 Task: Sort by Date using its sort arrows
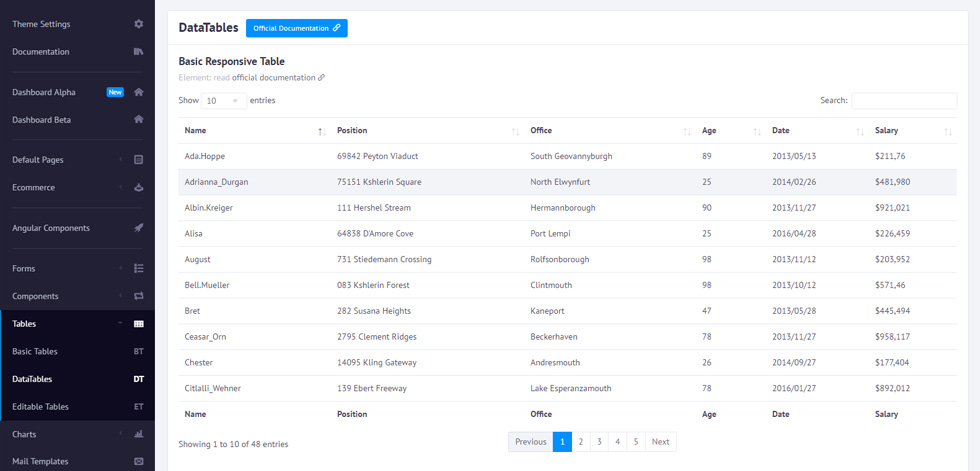click(x=860, y=131)
